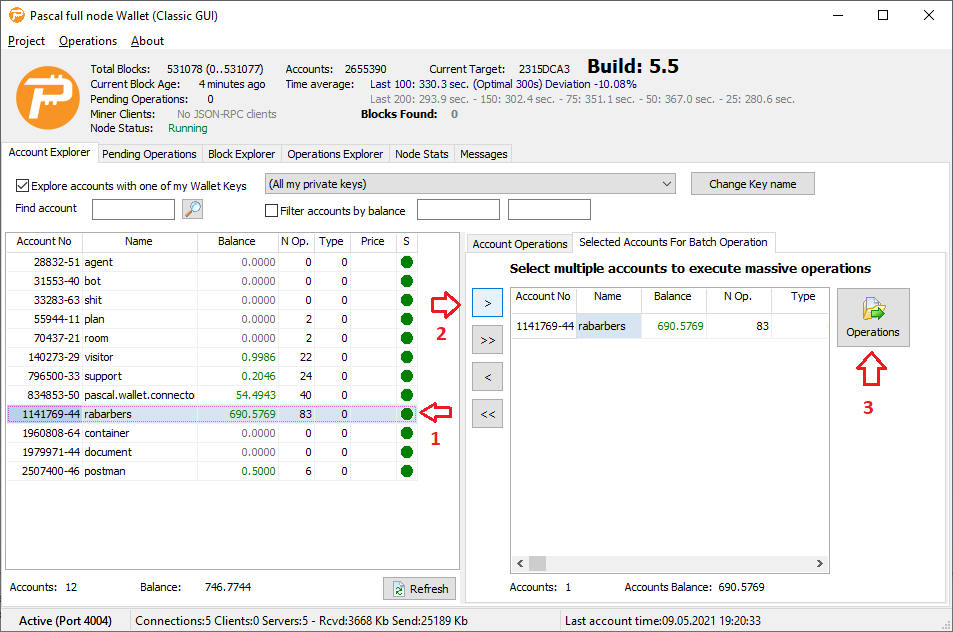Open the All my private keys dropdown
This screenshot has width=953, height=632.
tap(470, 184)
